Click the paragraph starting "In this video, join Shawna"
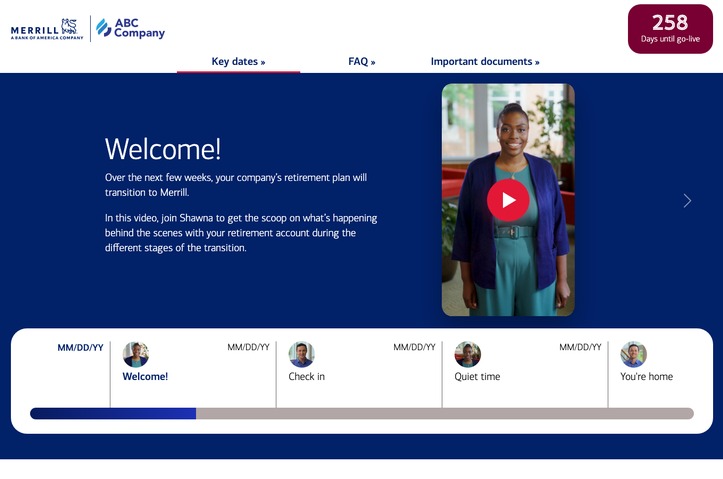The image size is (723, 479). (241, 233)
